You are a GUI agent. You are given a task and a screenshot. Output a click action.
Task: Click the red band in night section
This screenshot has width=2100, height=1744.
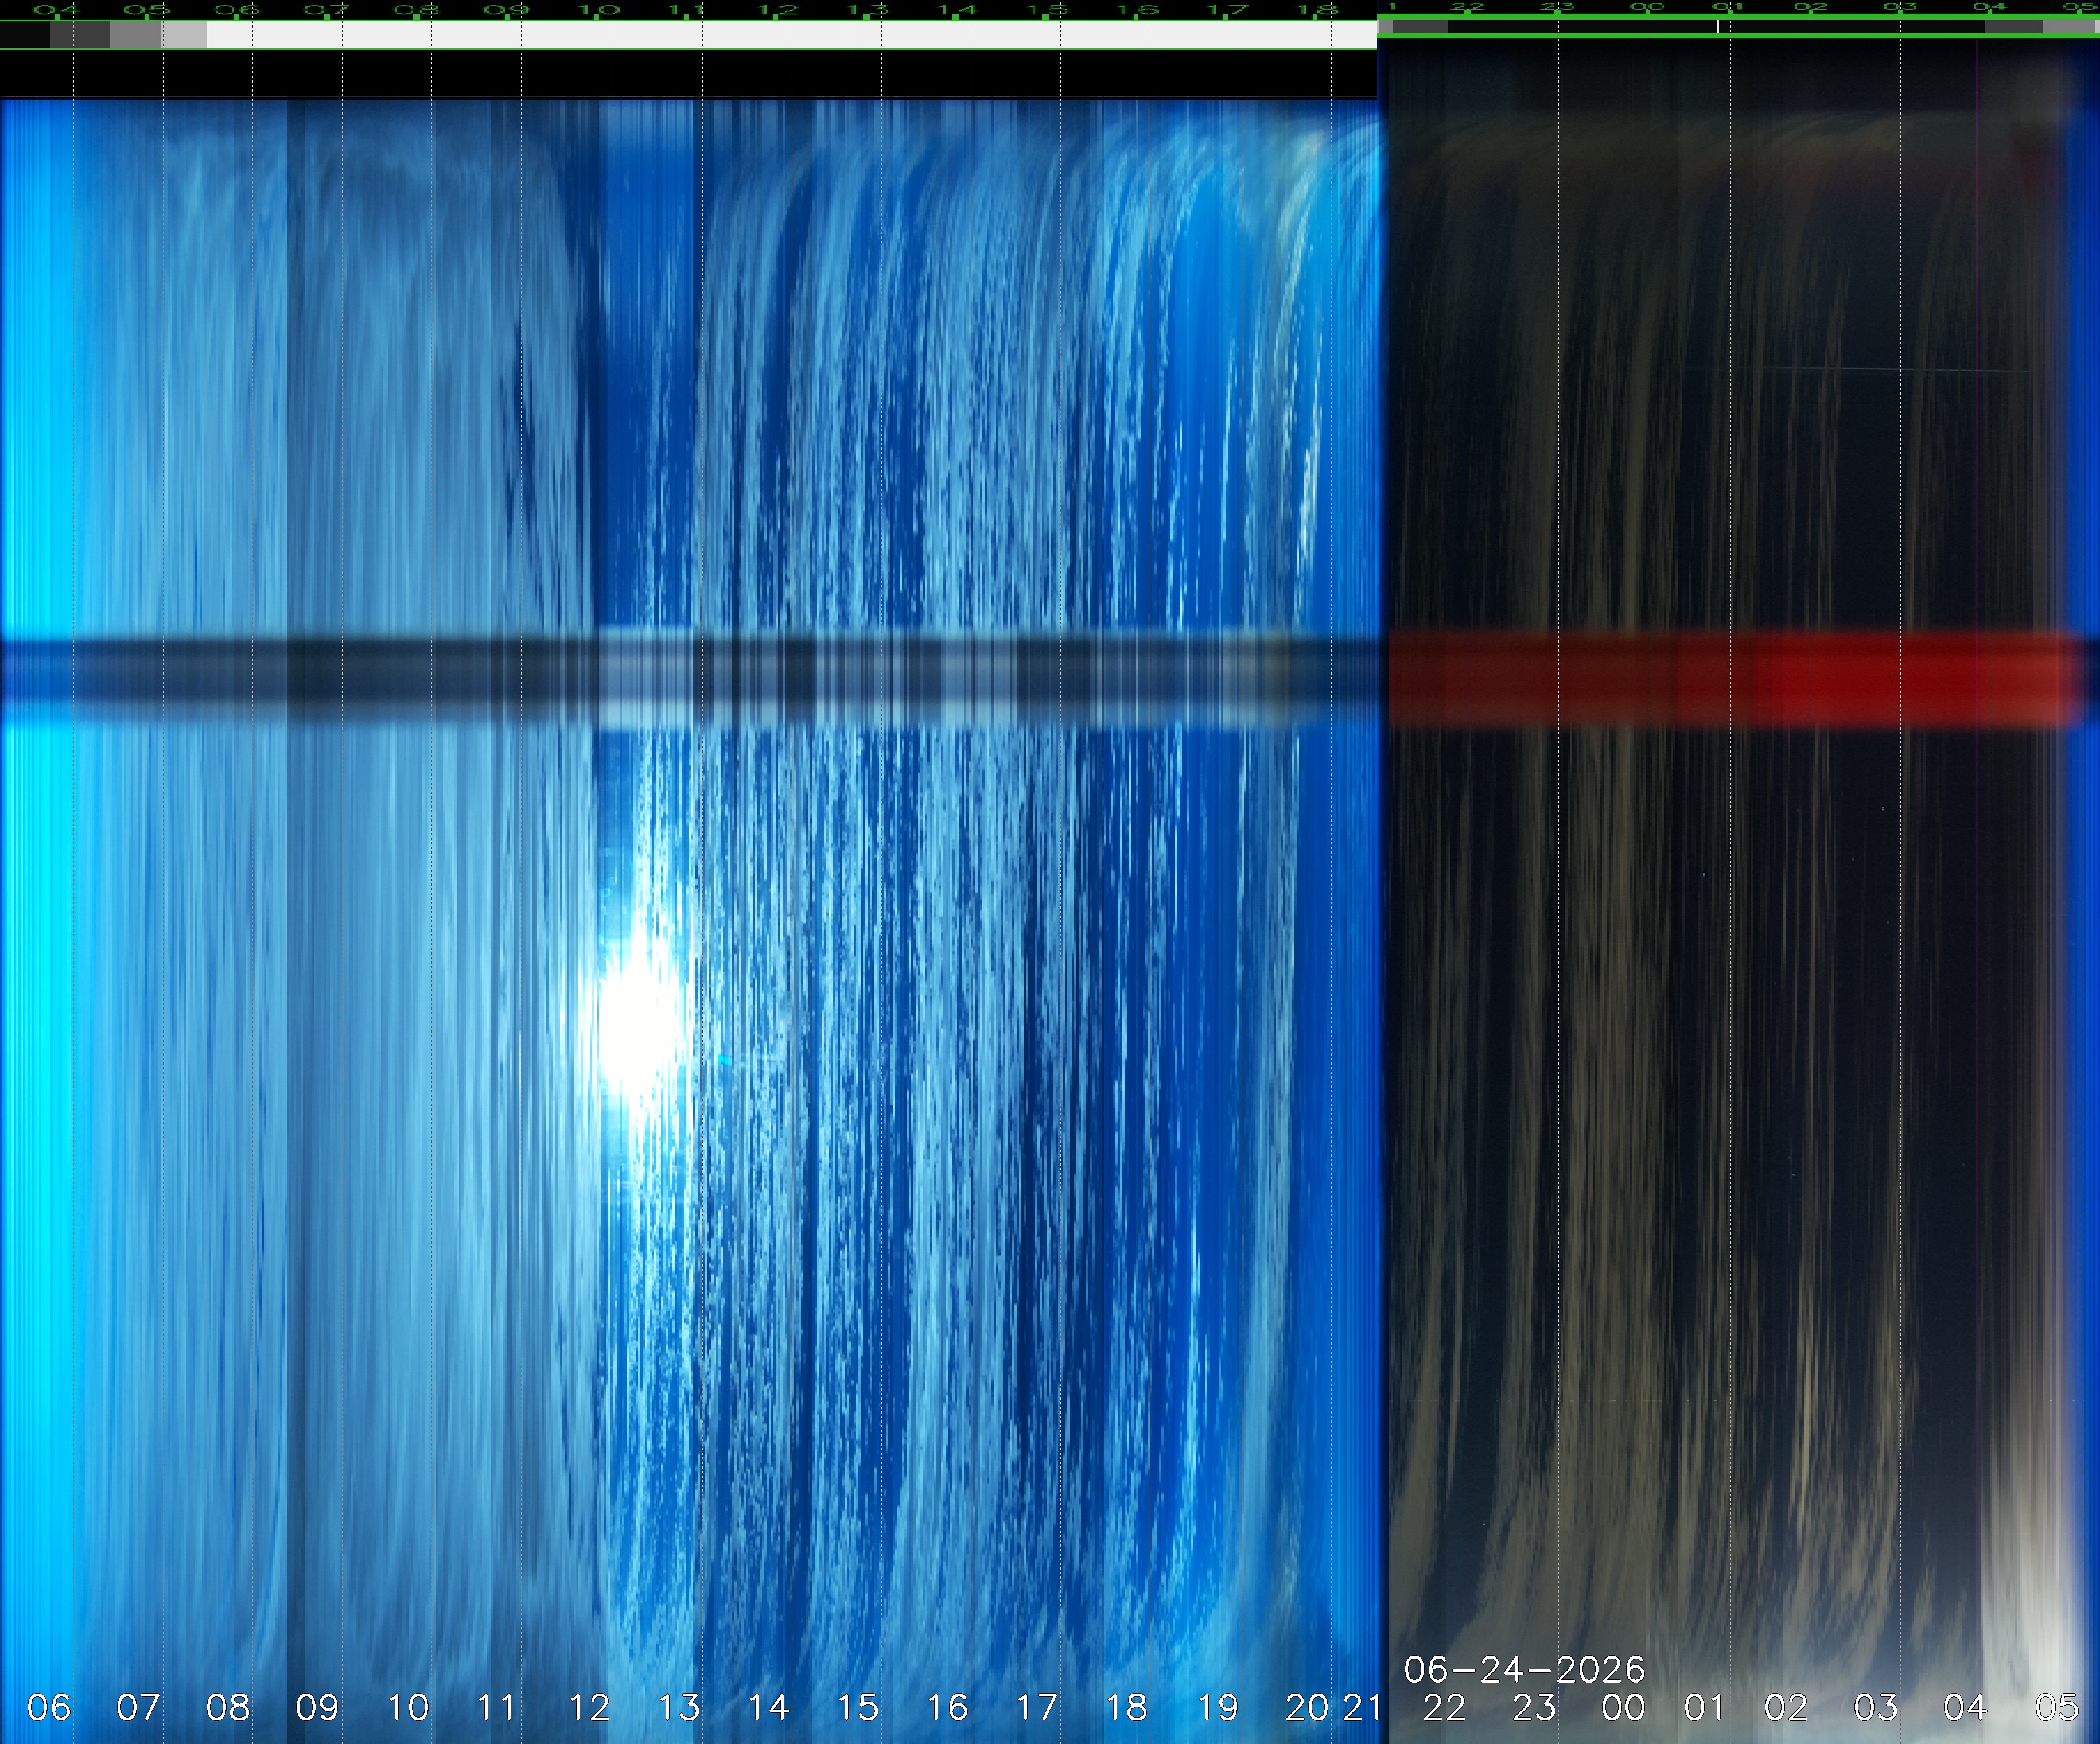pos(1737,677)
